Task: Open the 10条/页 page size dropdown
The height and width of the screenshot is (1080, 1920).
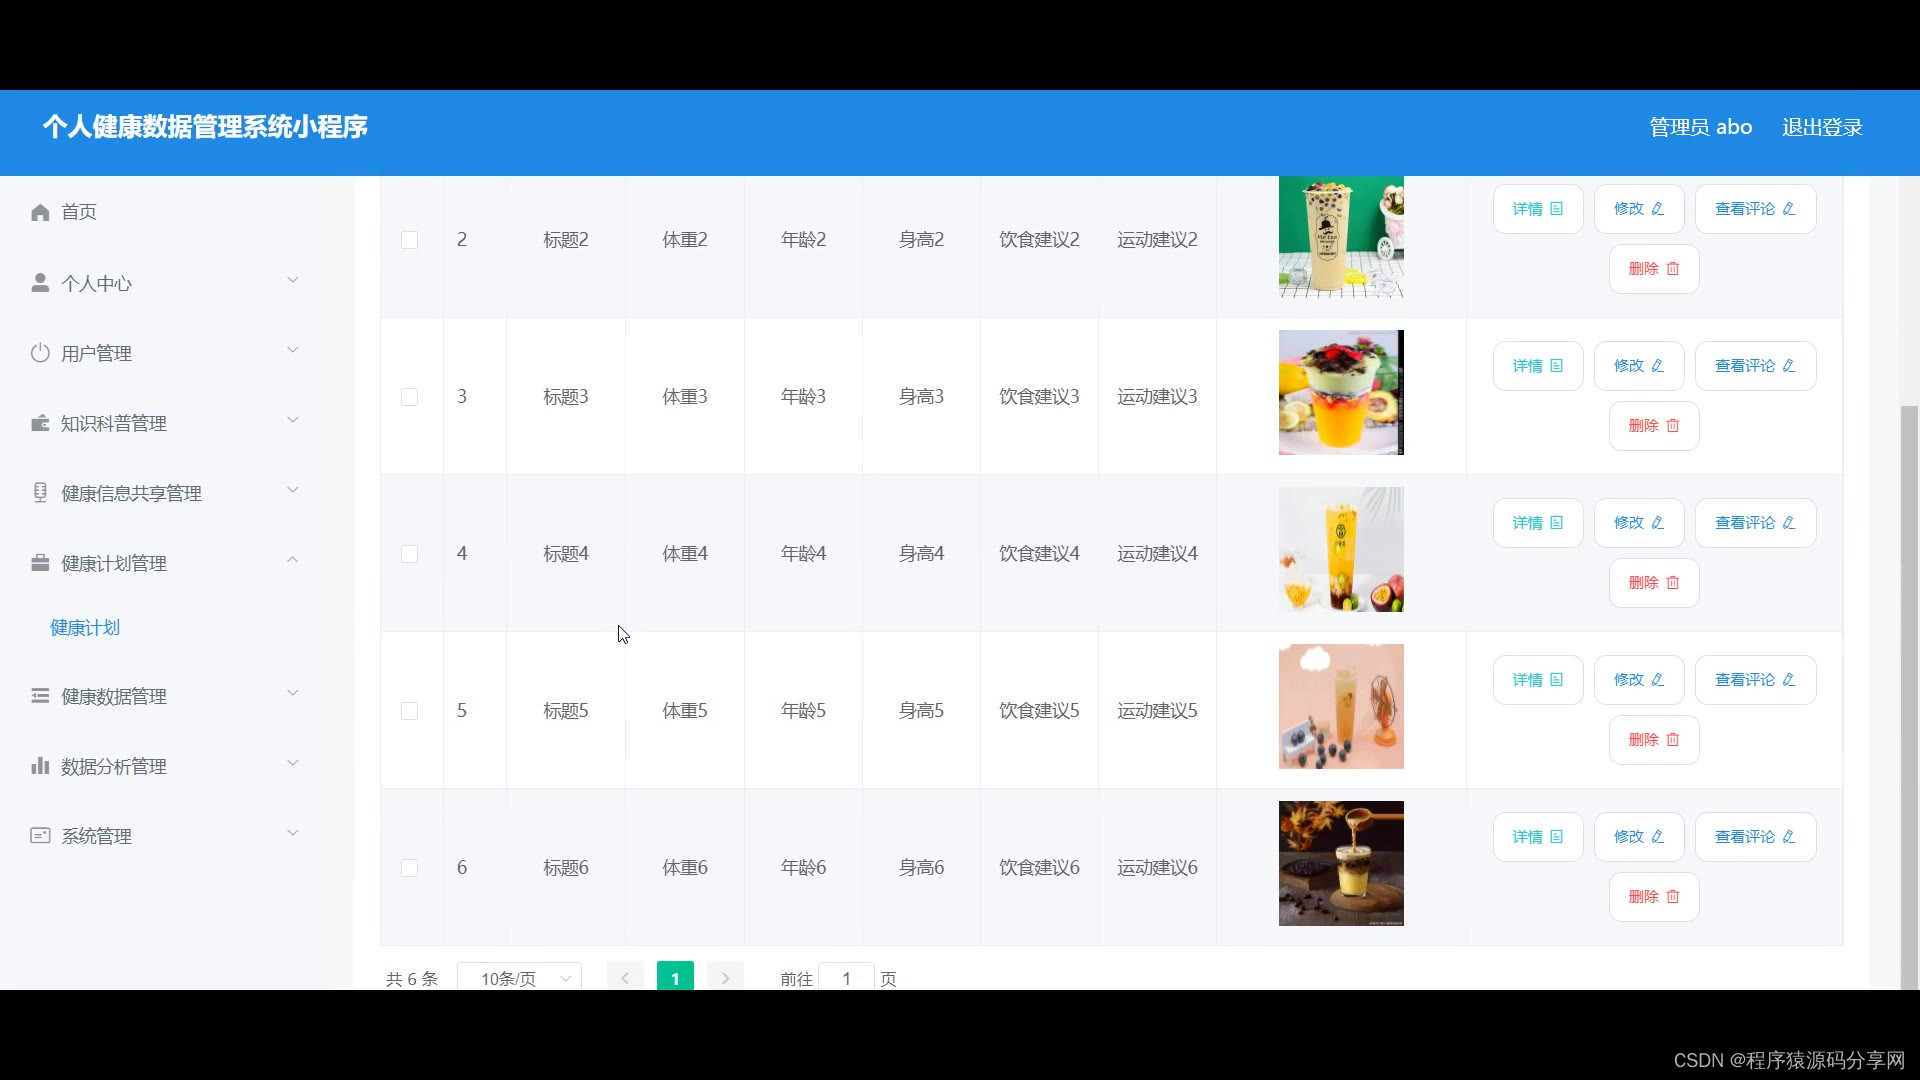Action: (518, 978)
